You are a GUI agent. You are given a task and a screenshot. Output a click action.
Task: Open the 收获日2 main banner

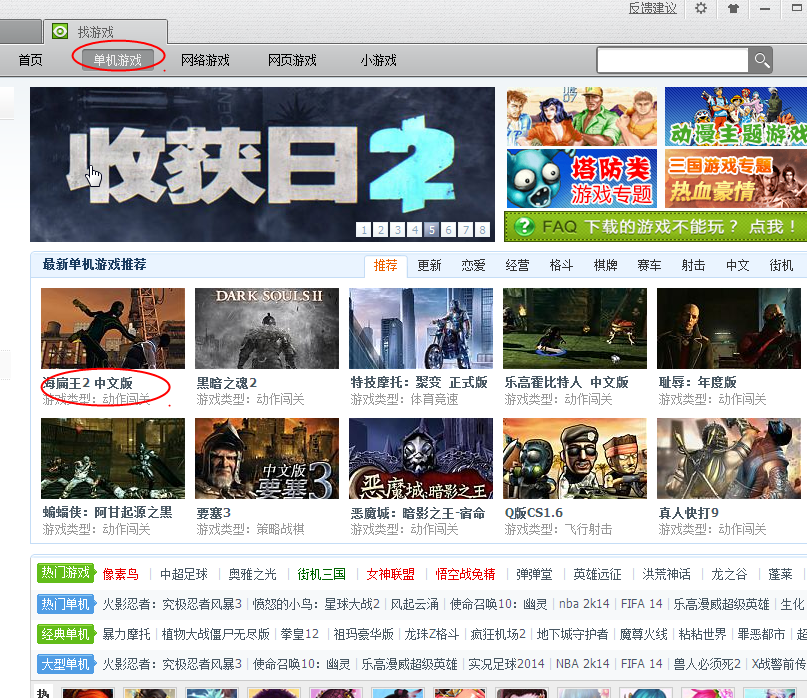pyautogui.click(x=262, y=164)
